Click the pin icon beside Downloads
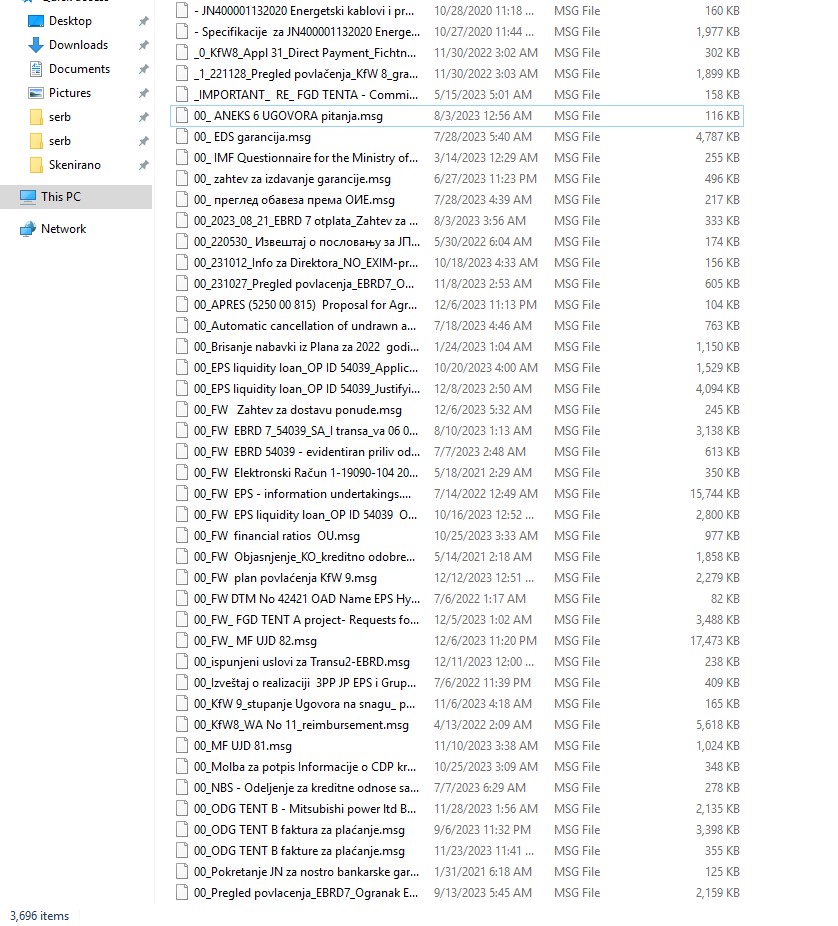 (x=144, y=45)
